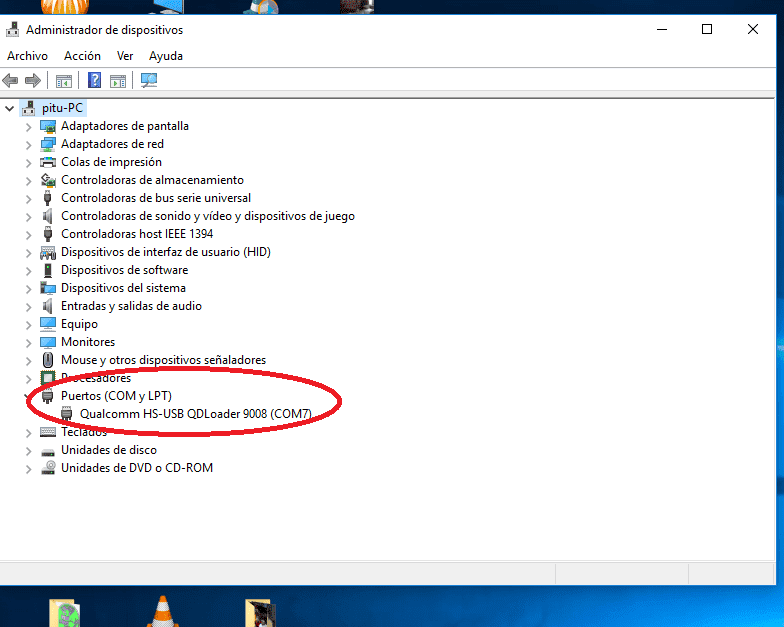Expand Controladoras de sonido y vídeo category
The height and width of the screenshot is (627, 784).
pos(28,217)
